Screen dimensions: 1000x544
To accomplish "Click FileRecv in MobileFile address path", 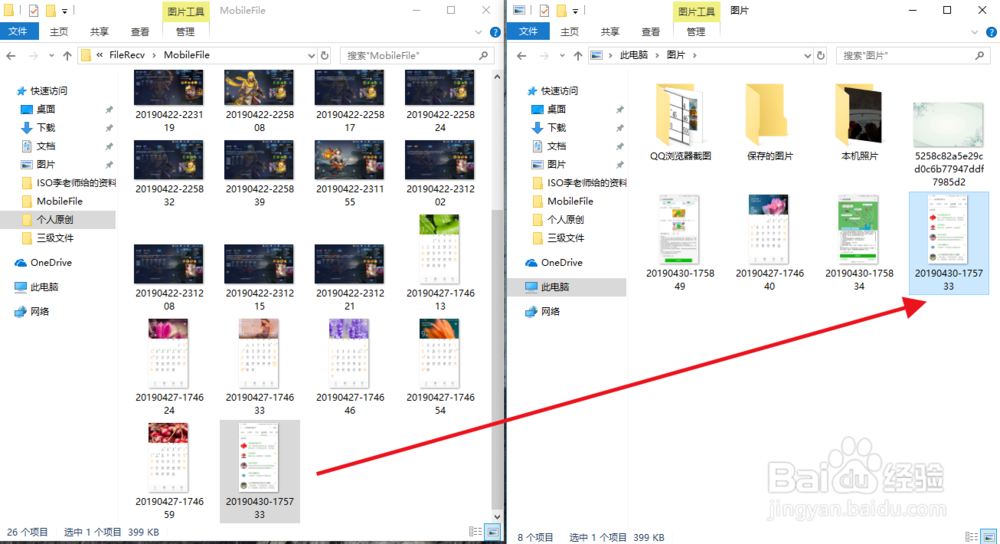I will click(127, 55).
